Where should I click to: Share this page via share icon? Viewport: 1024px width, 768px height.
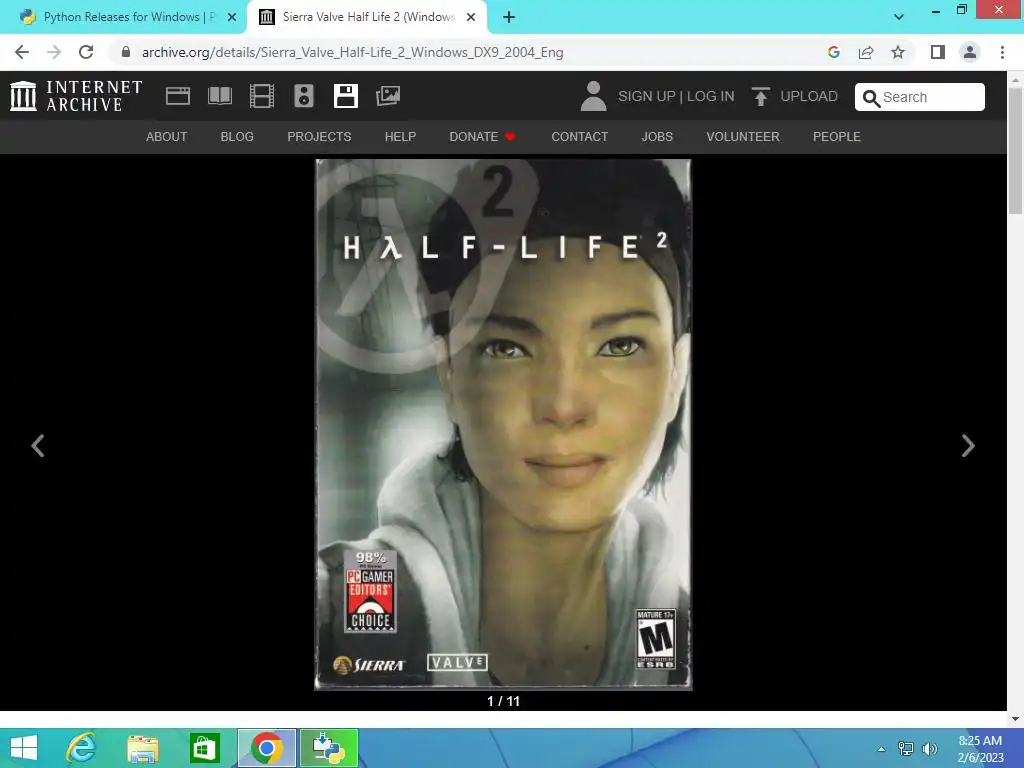(x=866, y=52)
